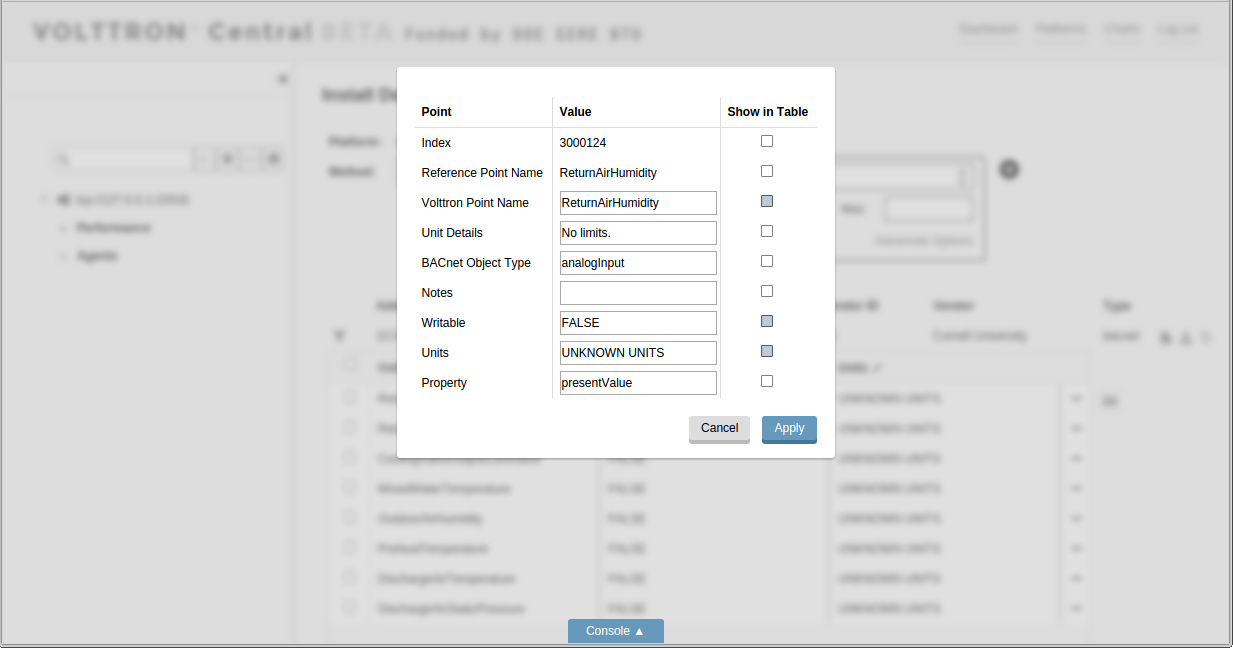Click the Units row label
The image size is (1233, 648).
click(x=435, y=353)
